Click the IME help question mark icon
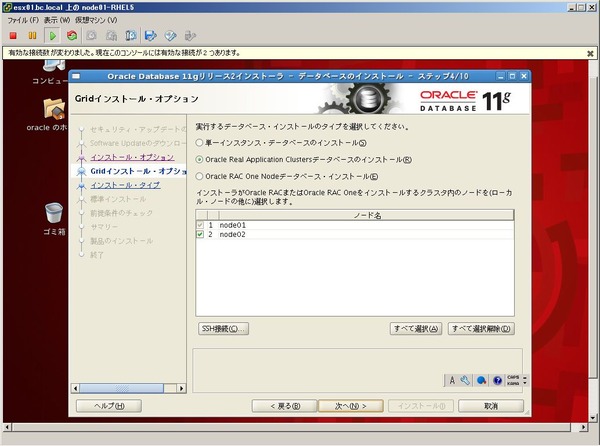The image size is (600, 446). [x=497, y=380]
